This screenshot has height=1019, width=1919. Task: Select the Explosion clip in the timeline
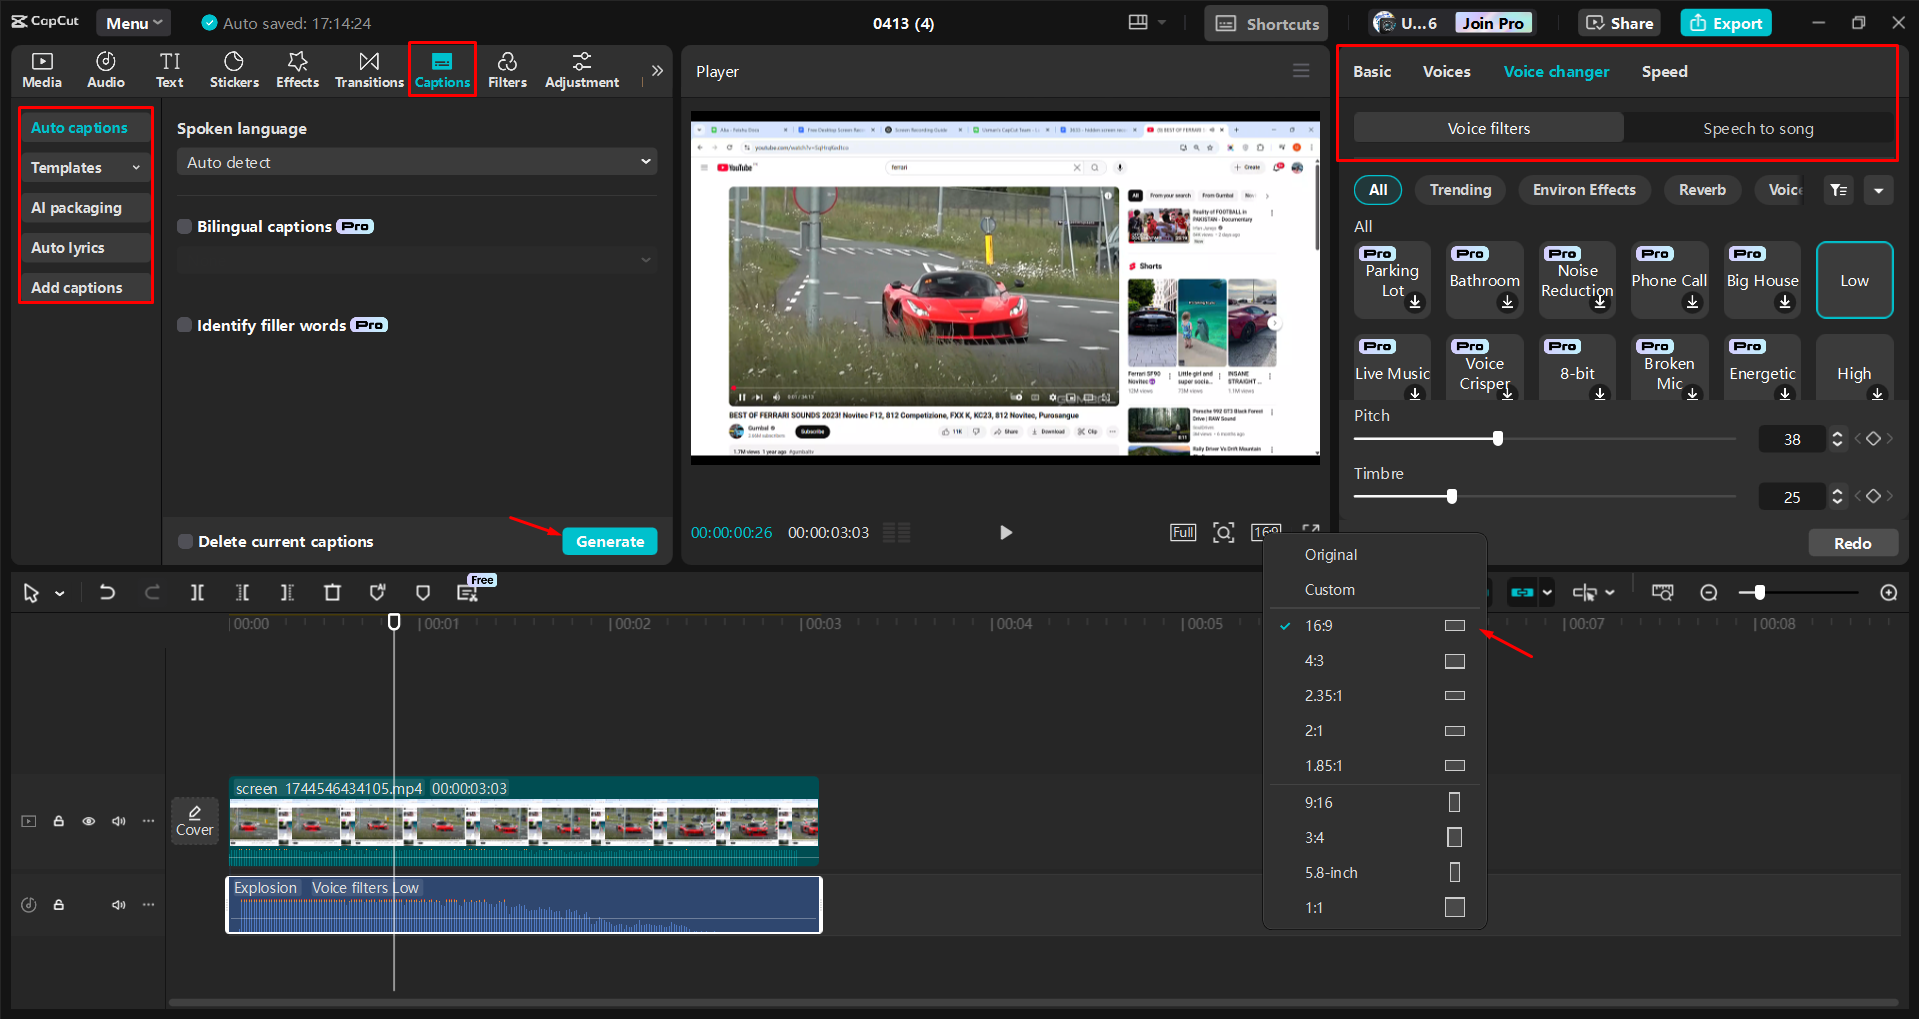(522, 904)
